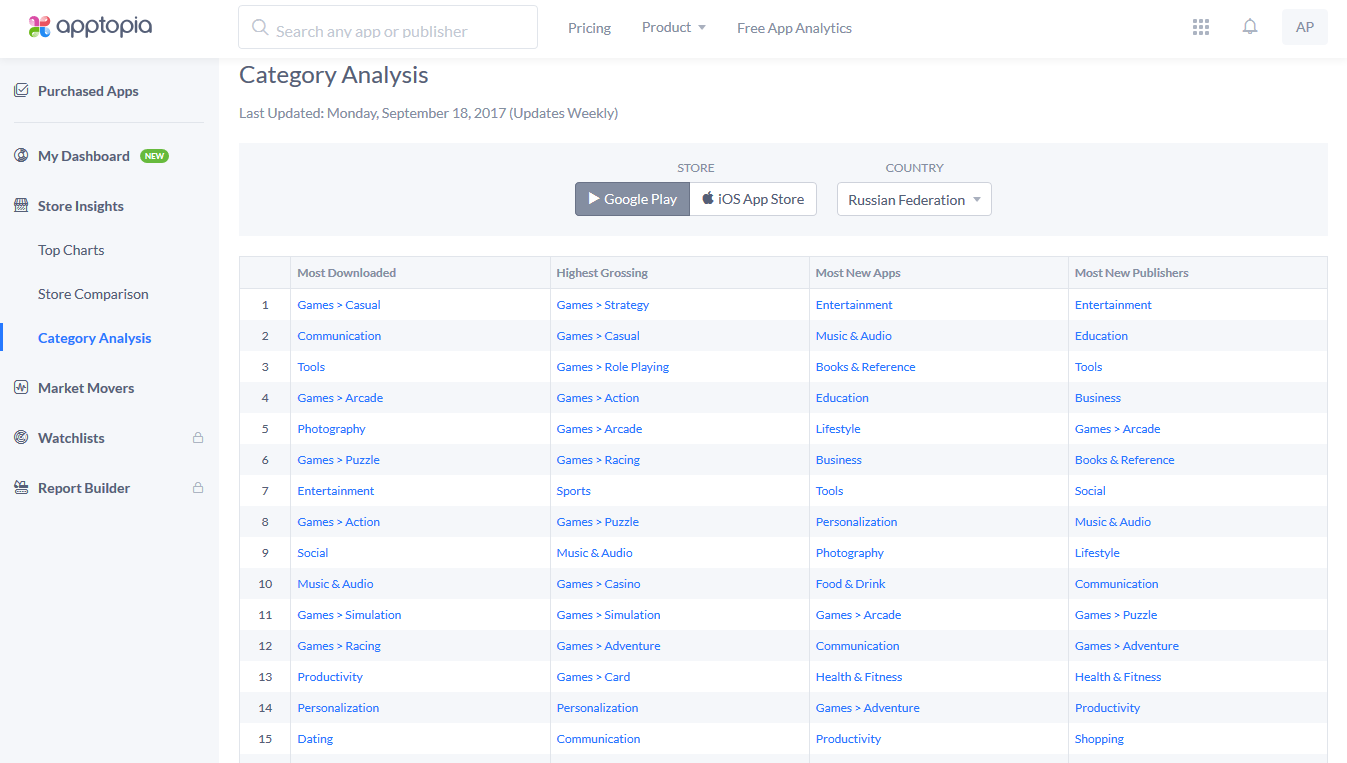Image resolution: width=1347 pixels, height=763 pixels.
Task: Click the Purchased Apps sidebar icon
Action: click(21, 91)
